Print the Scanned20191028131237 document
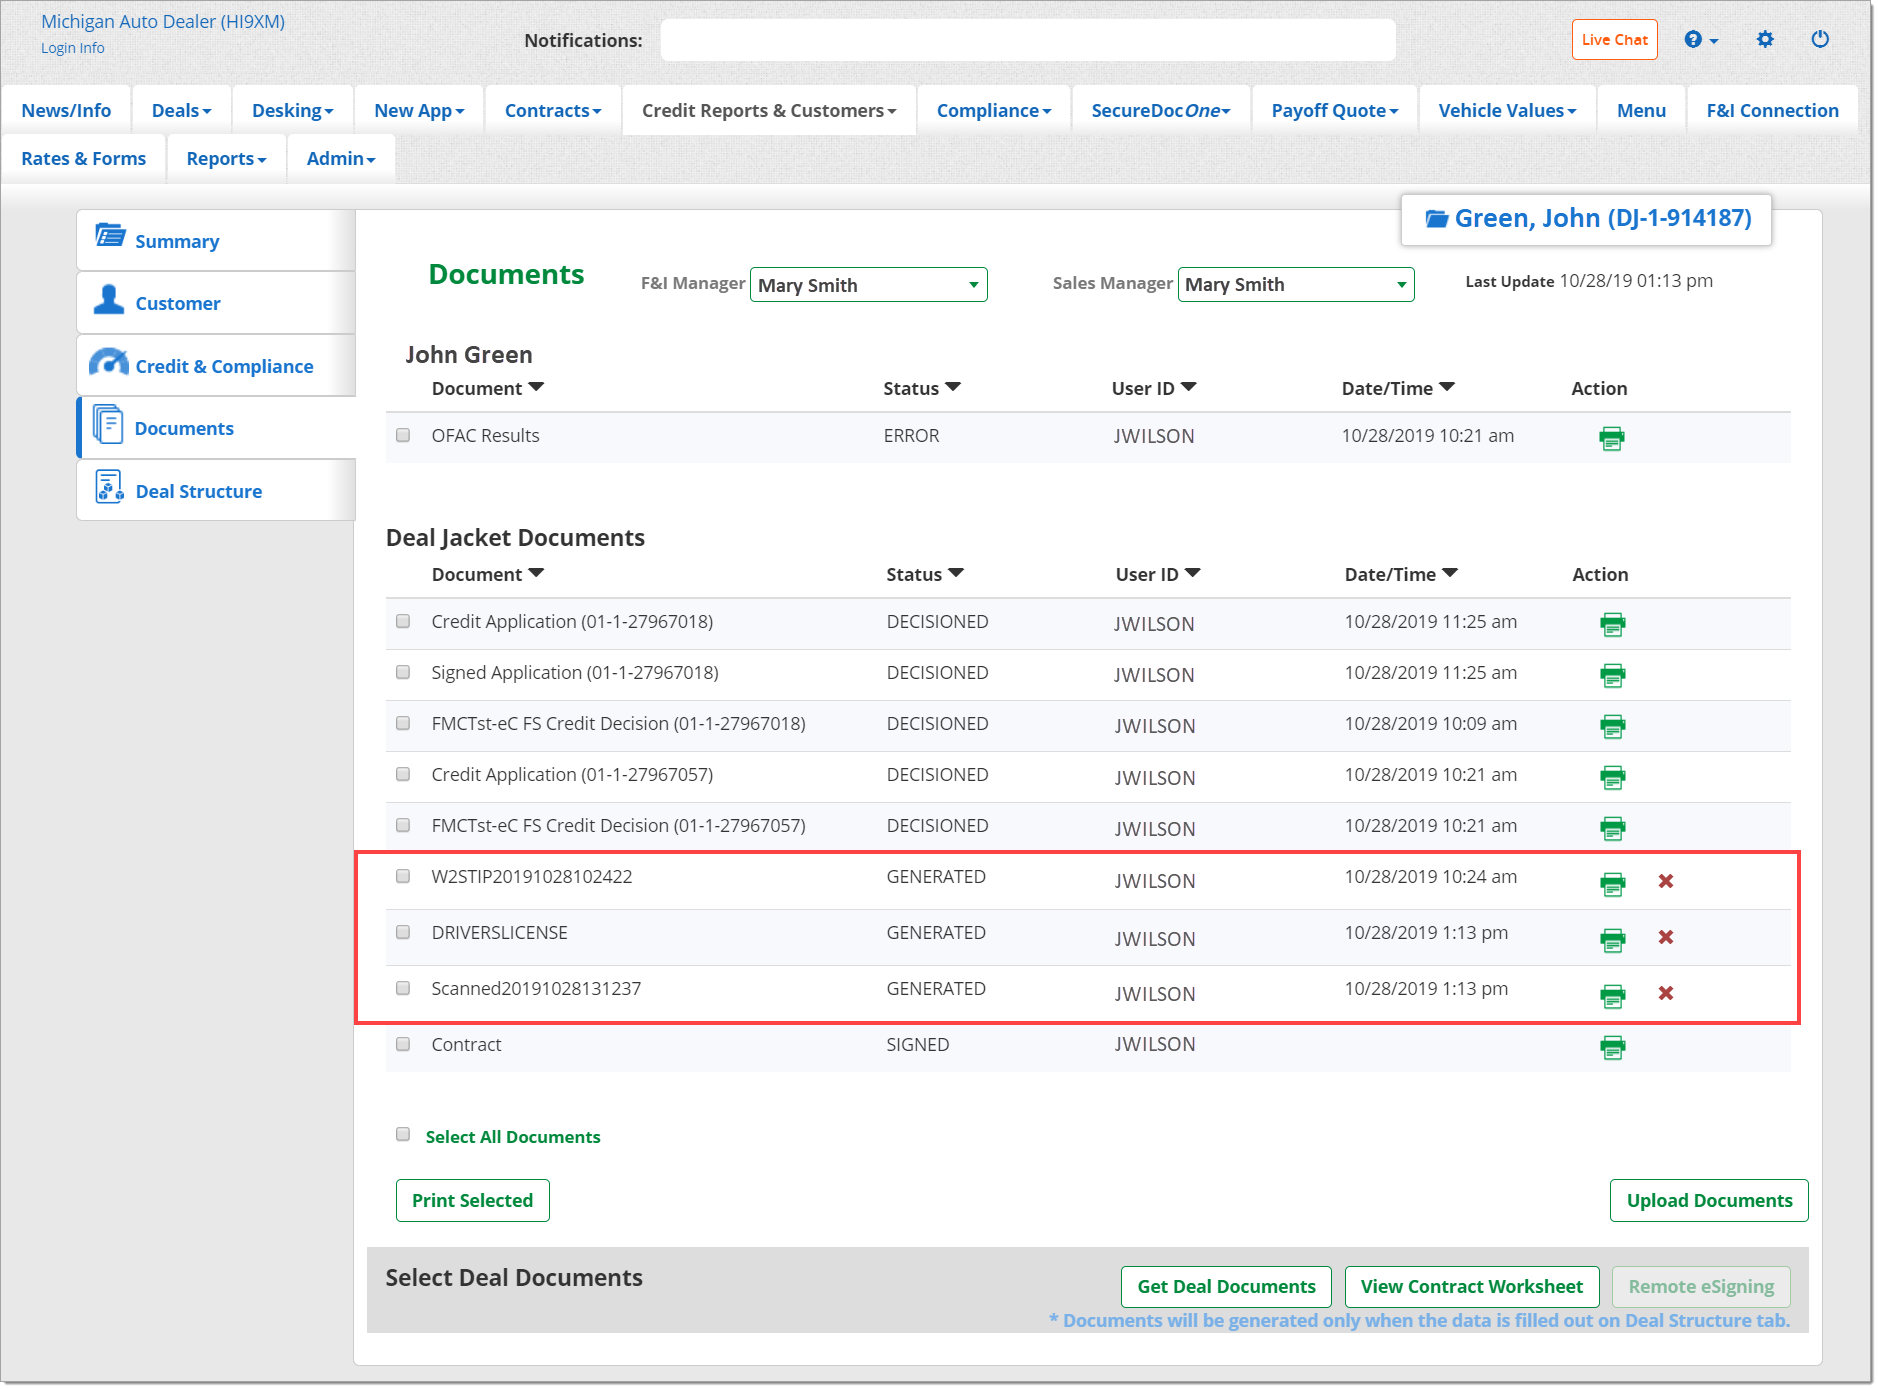Viewport: 1878px width, 1389px height. [x=1612, y=995]
